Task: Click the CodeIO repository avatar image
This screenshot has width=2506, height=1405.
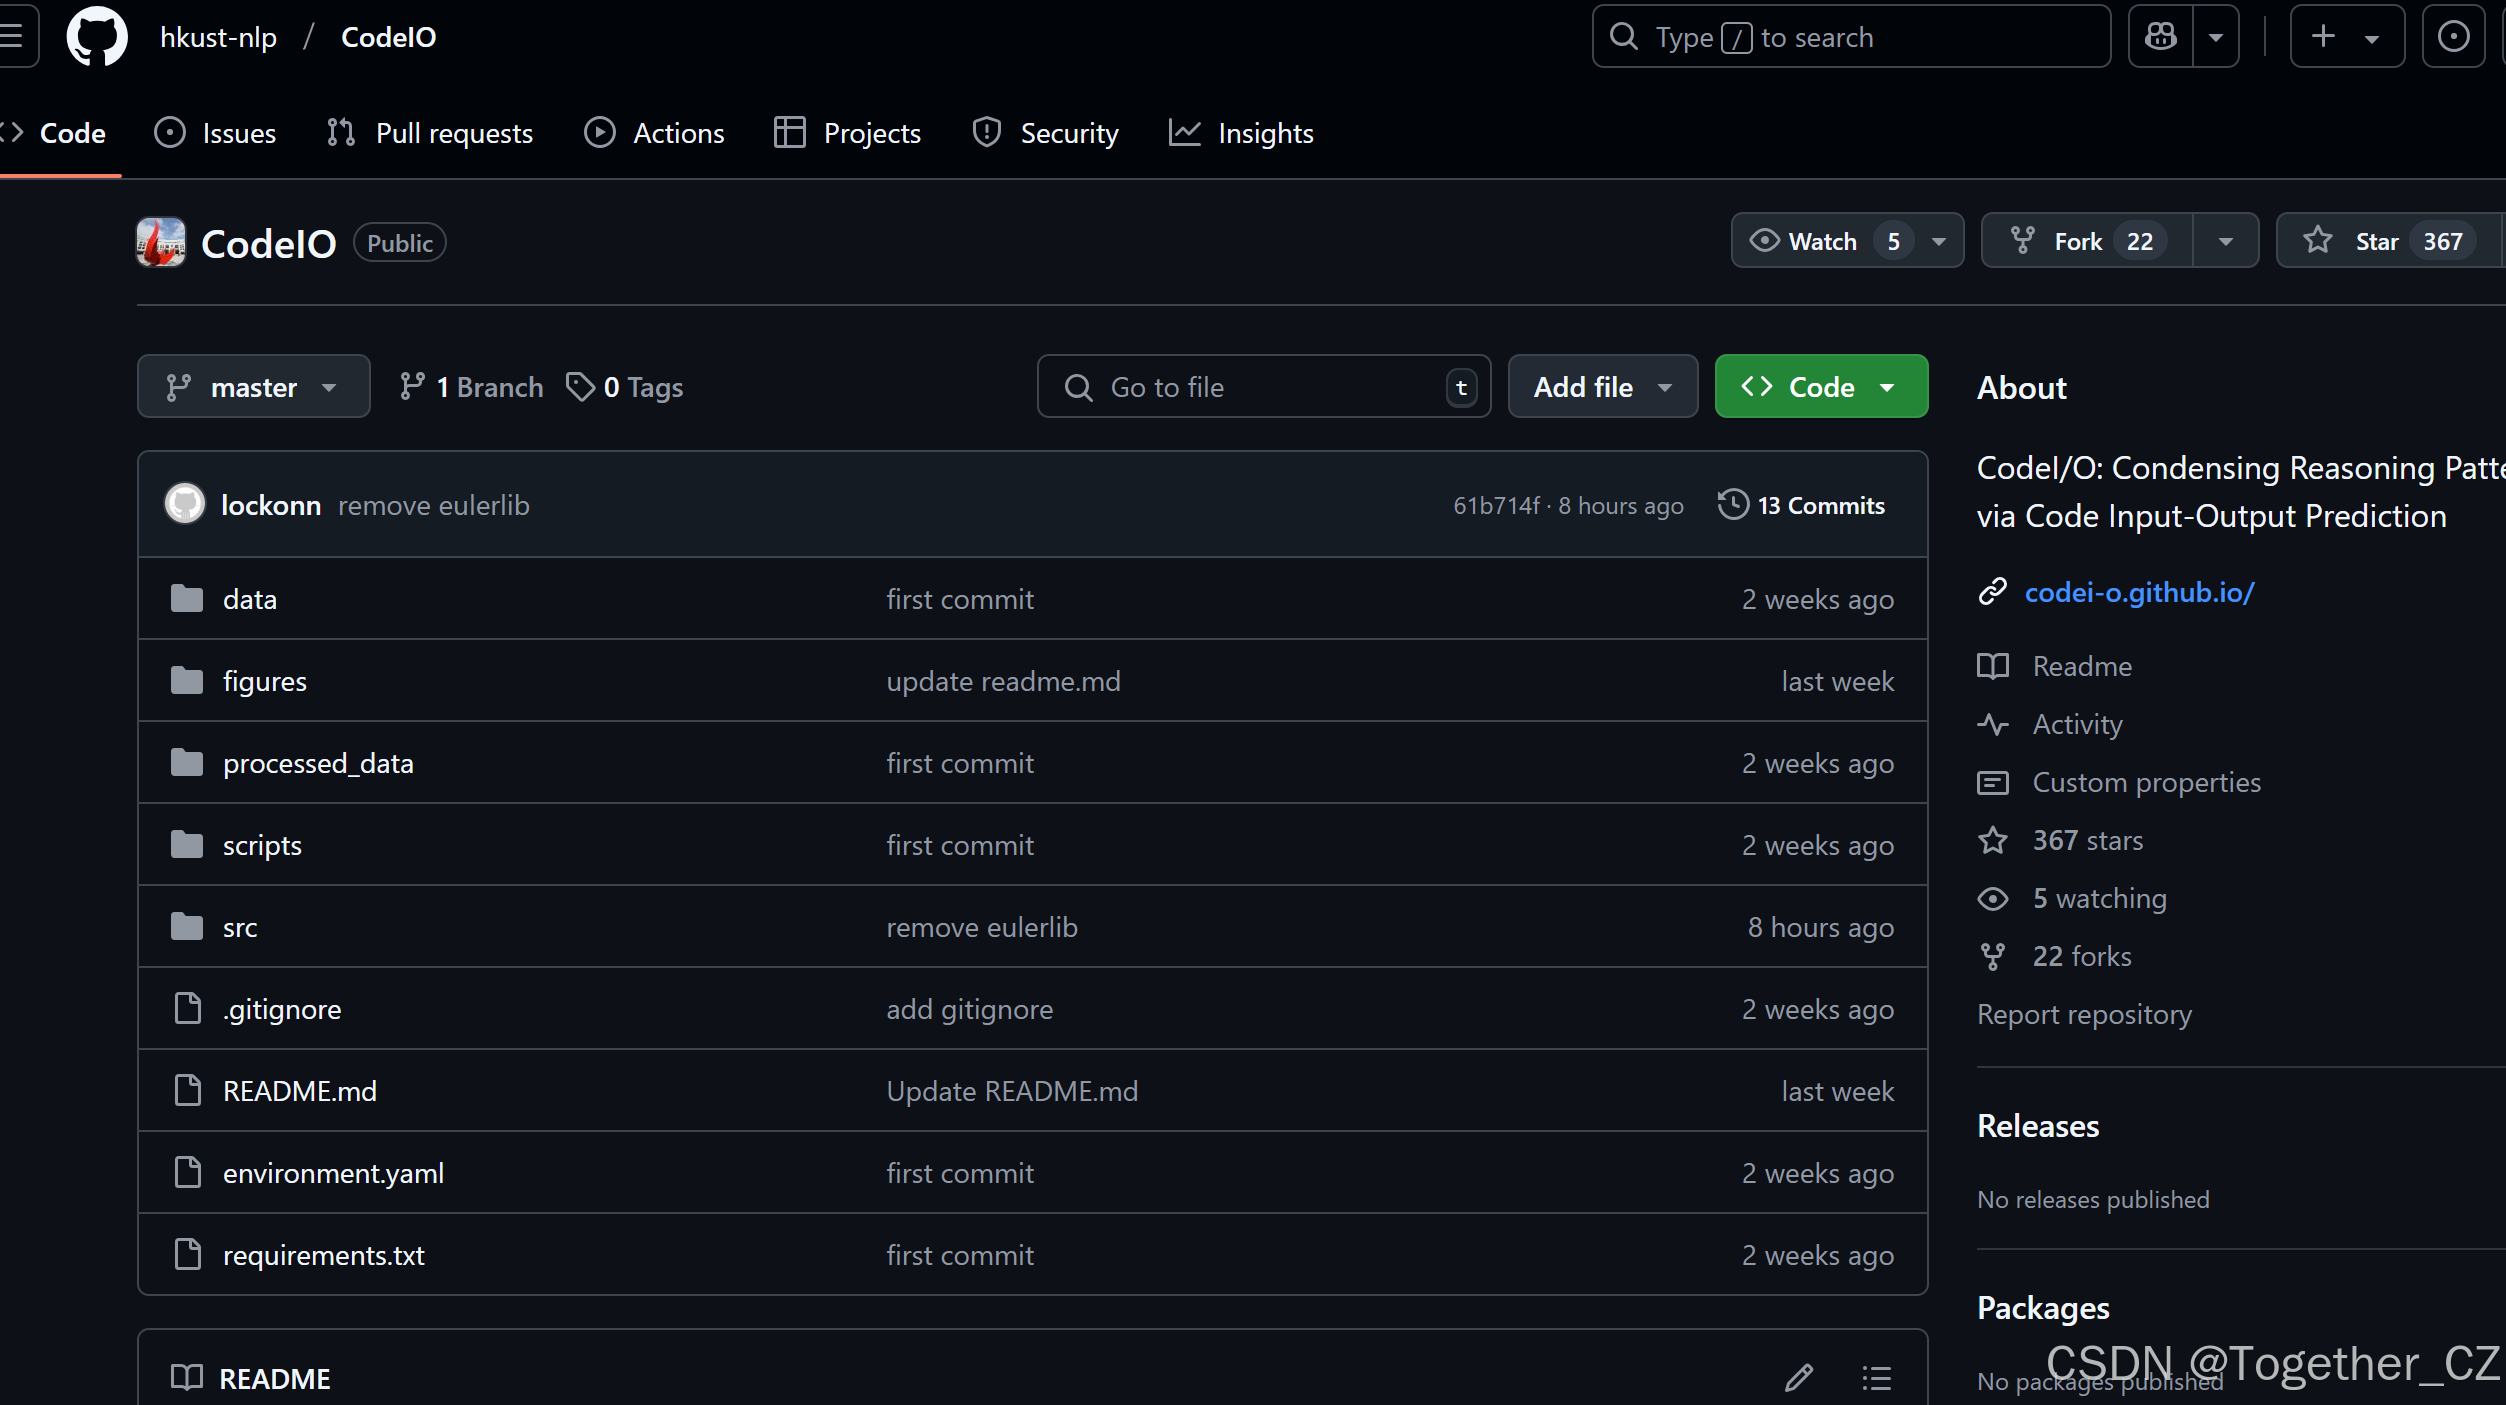Action: tap(161, 243)
